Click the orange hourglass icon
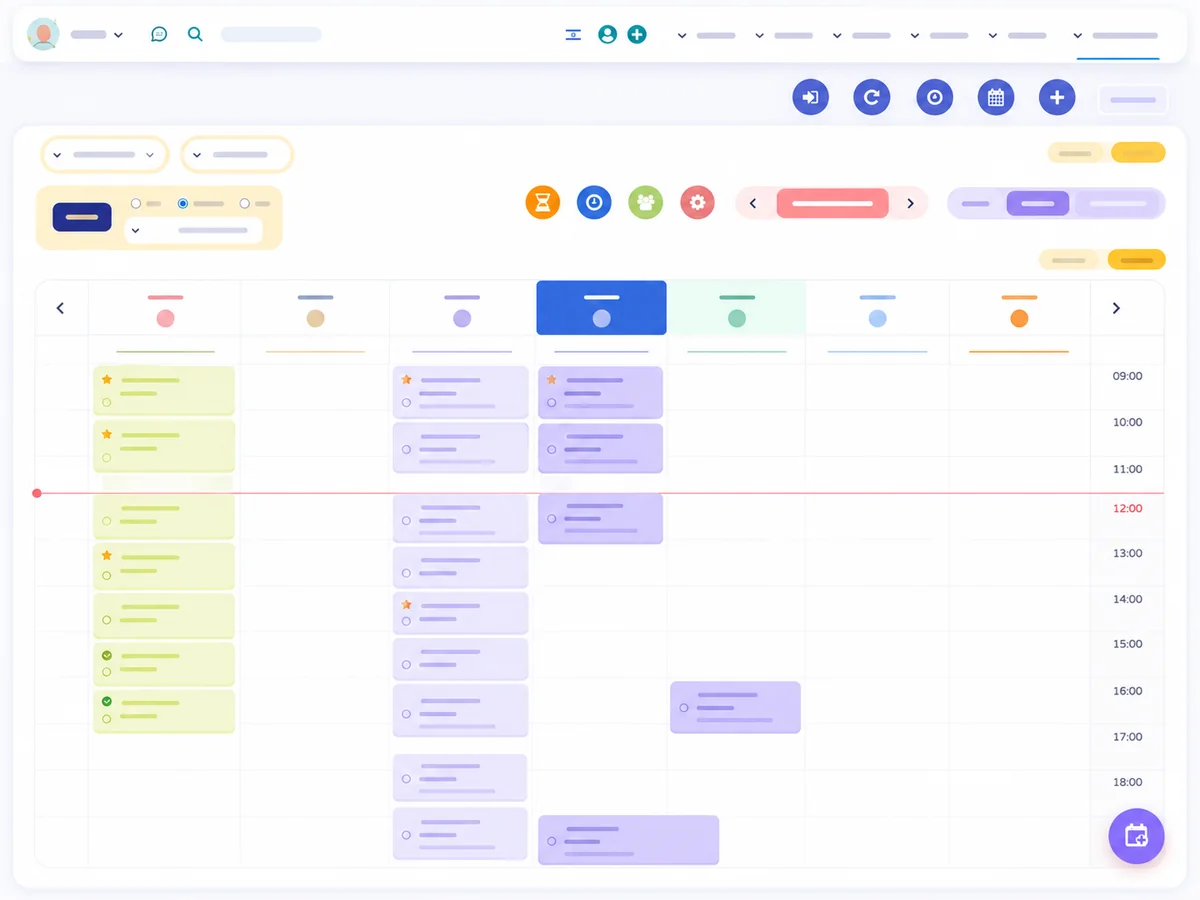The height and width of the screenshot is (900, 1200). pyautogui.click(x=542, y=202)
